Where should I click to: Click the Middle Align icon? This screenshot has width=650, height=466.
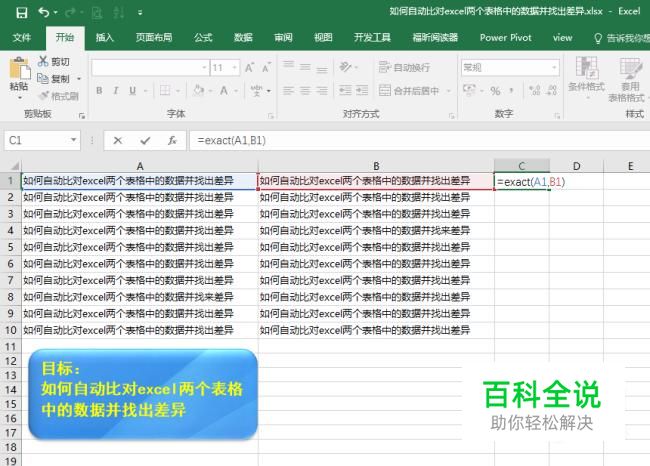(x=305, y=67)
